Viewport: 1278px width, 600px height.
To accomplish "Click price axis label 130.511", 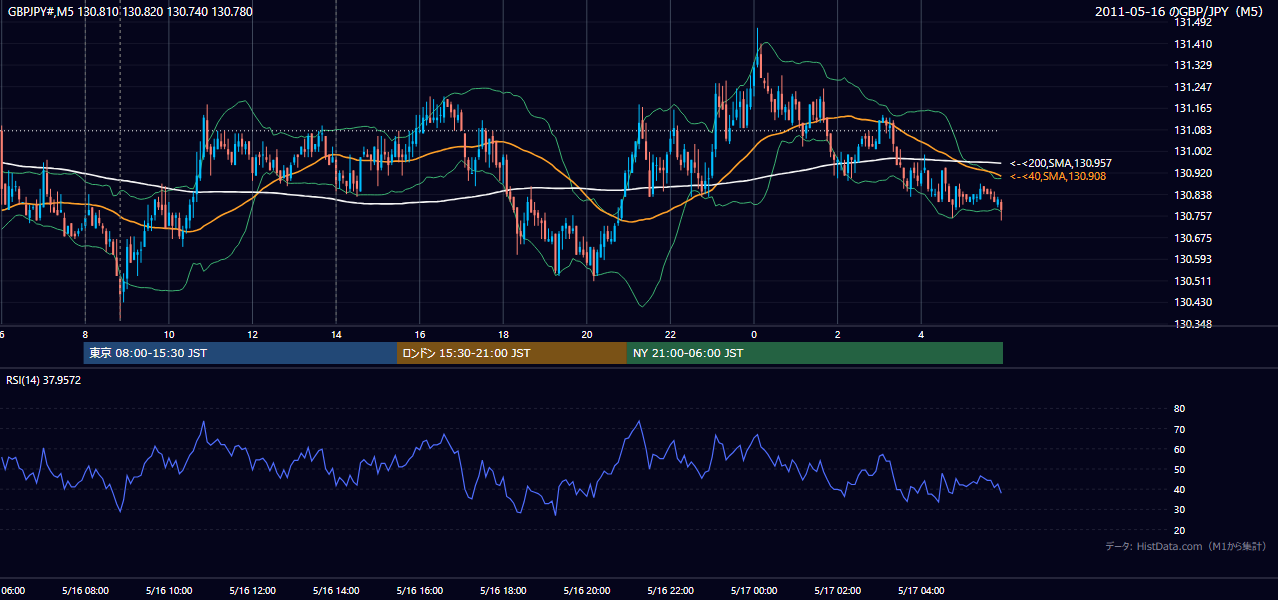I will (1193, 281).
